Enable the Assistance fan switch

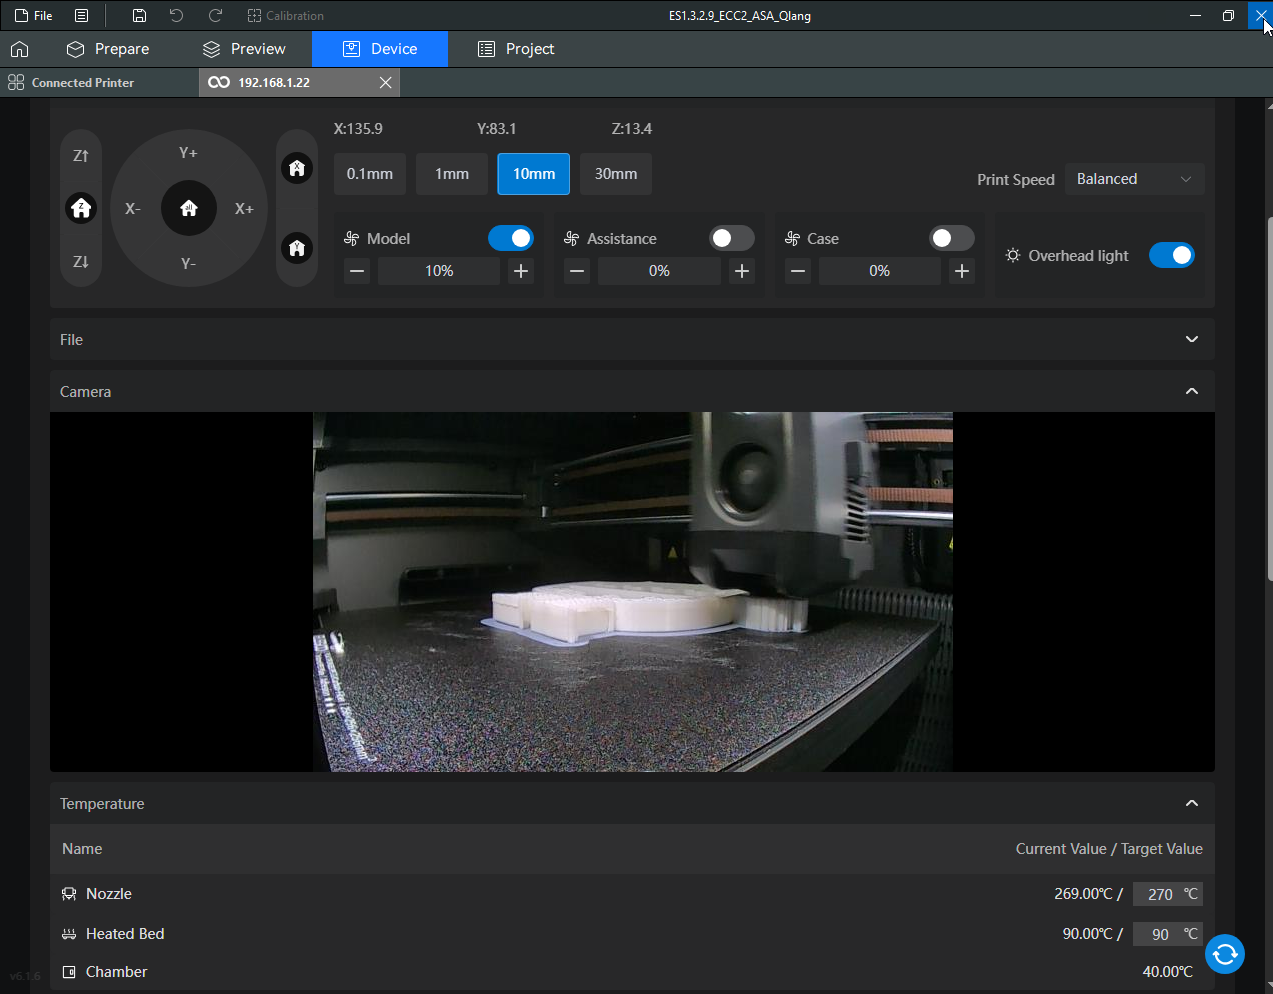[731, 238]
